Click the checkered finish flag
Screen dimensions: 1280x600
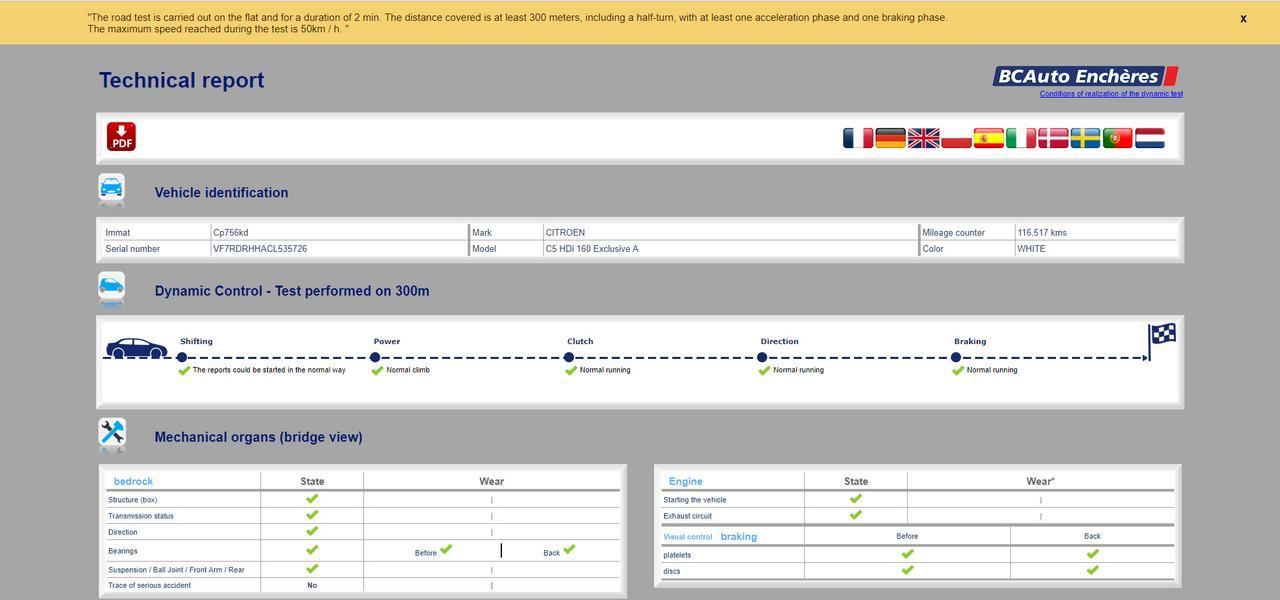pos(1162,336)
